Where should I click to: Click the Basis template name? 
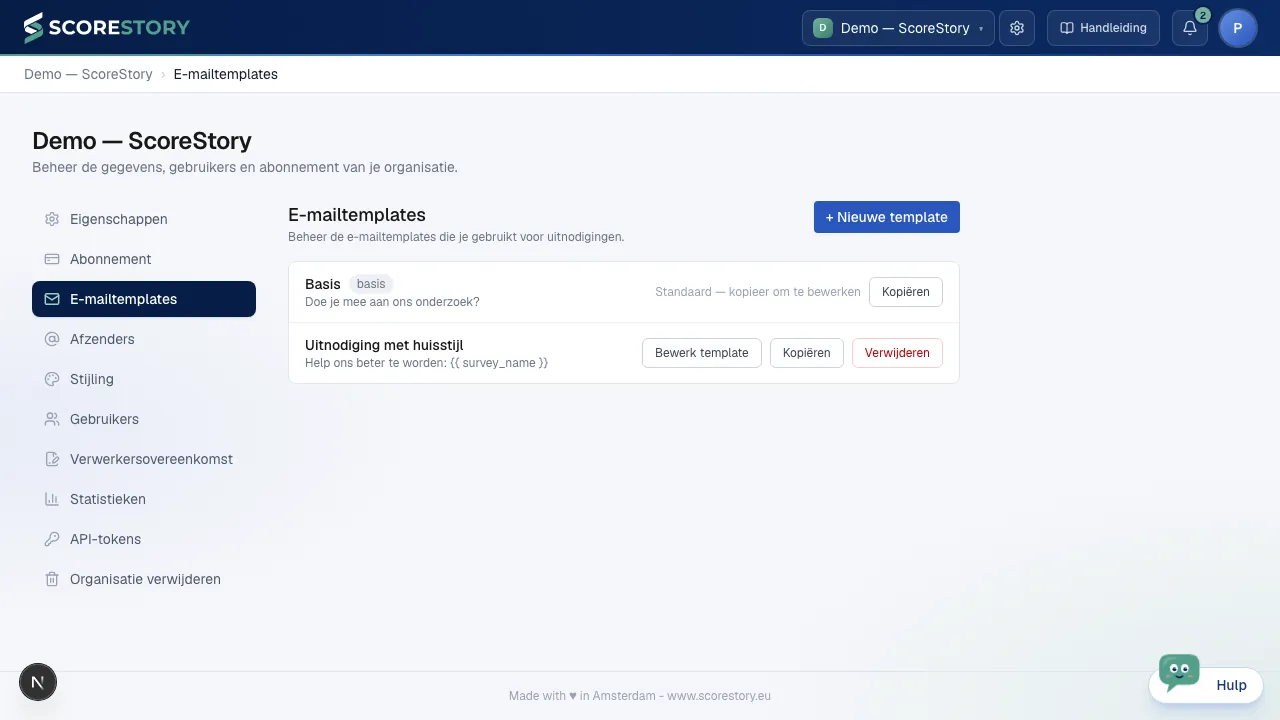[x=323, y=284]
